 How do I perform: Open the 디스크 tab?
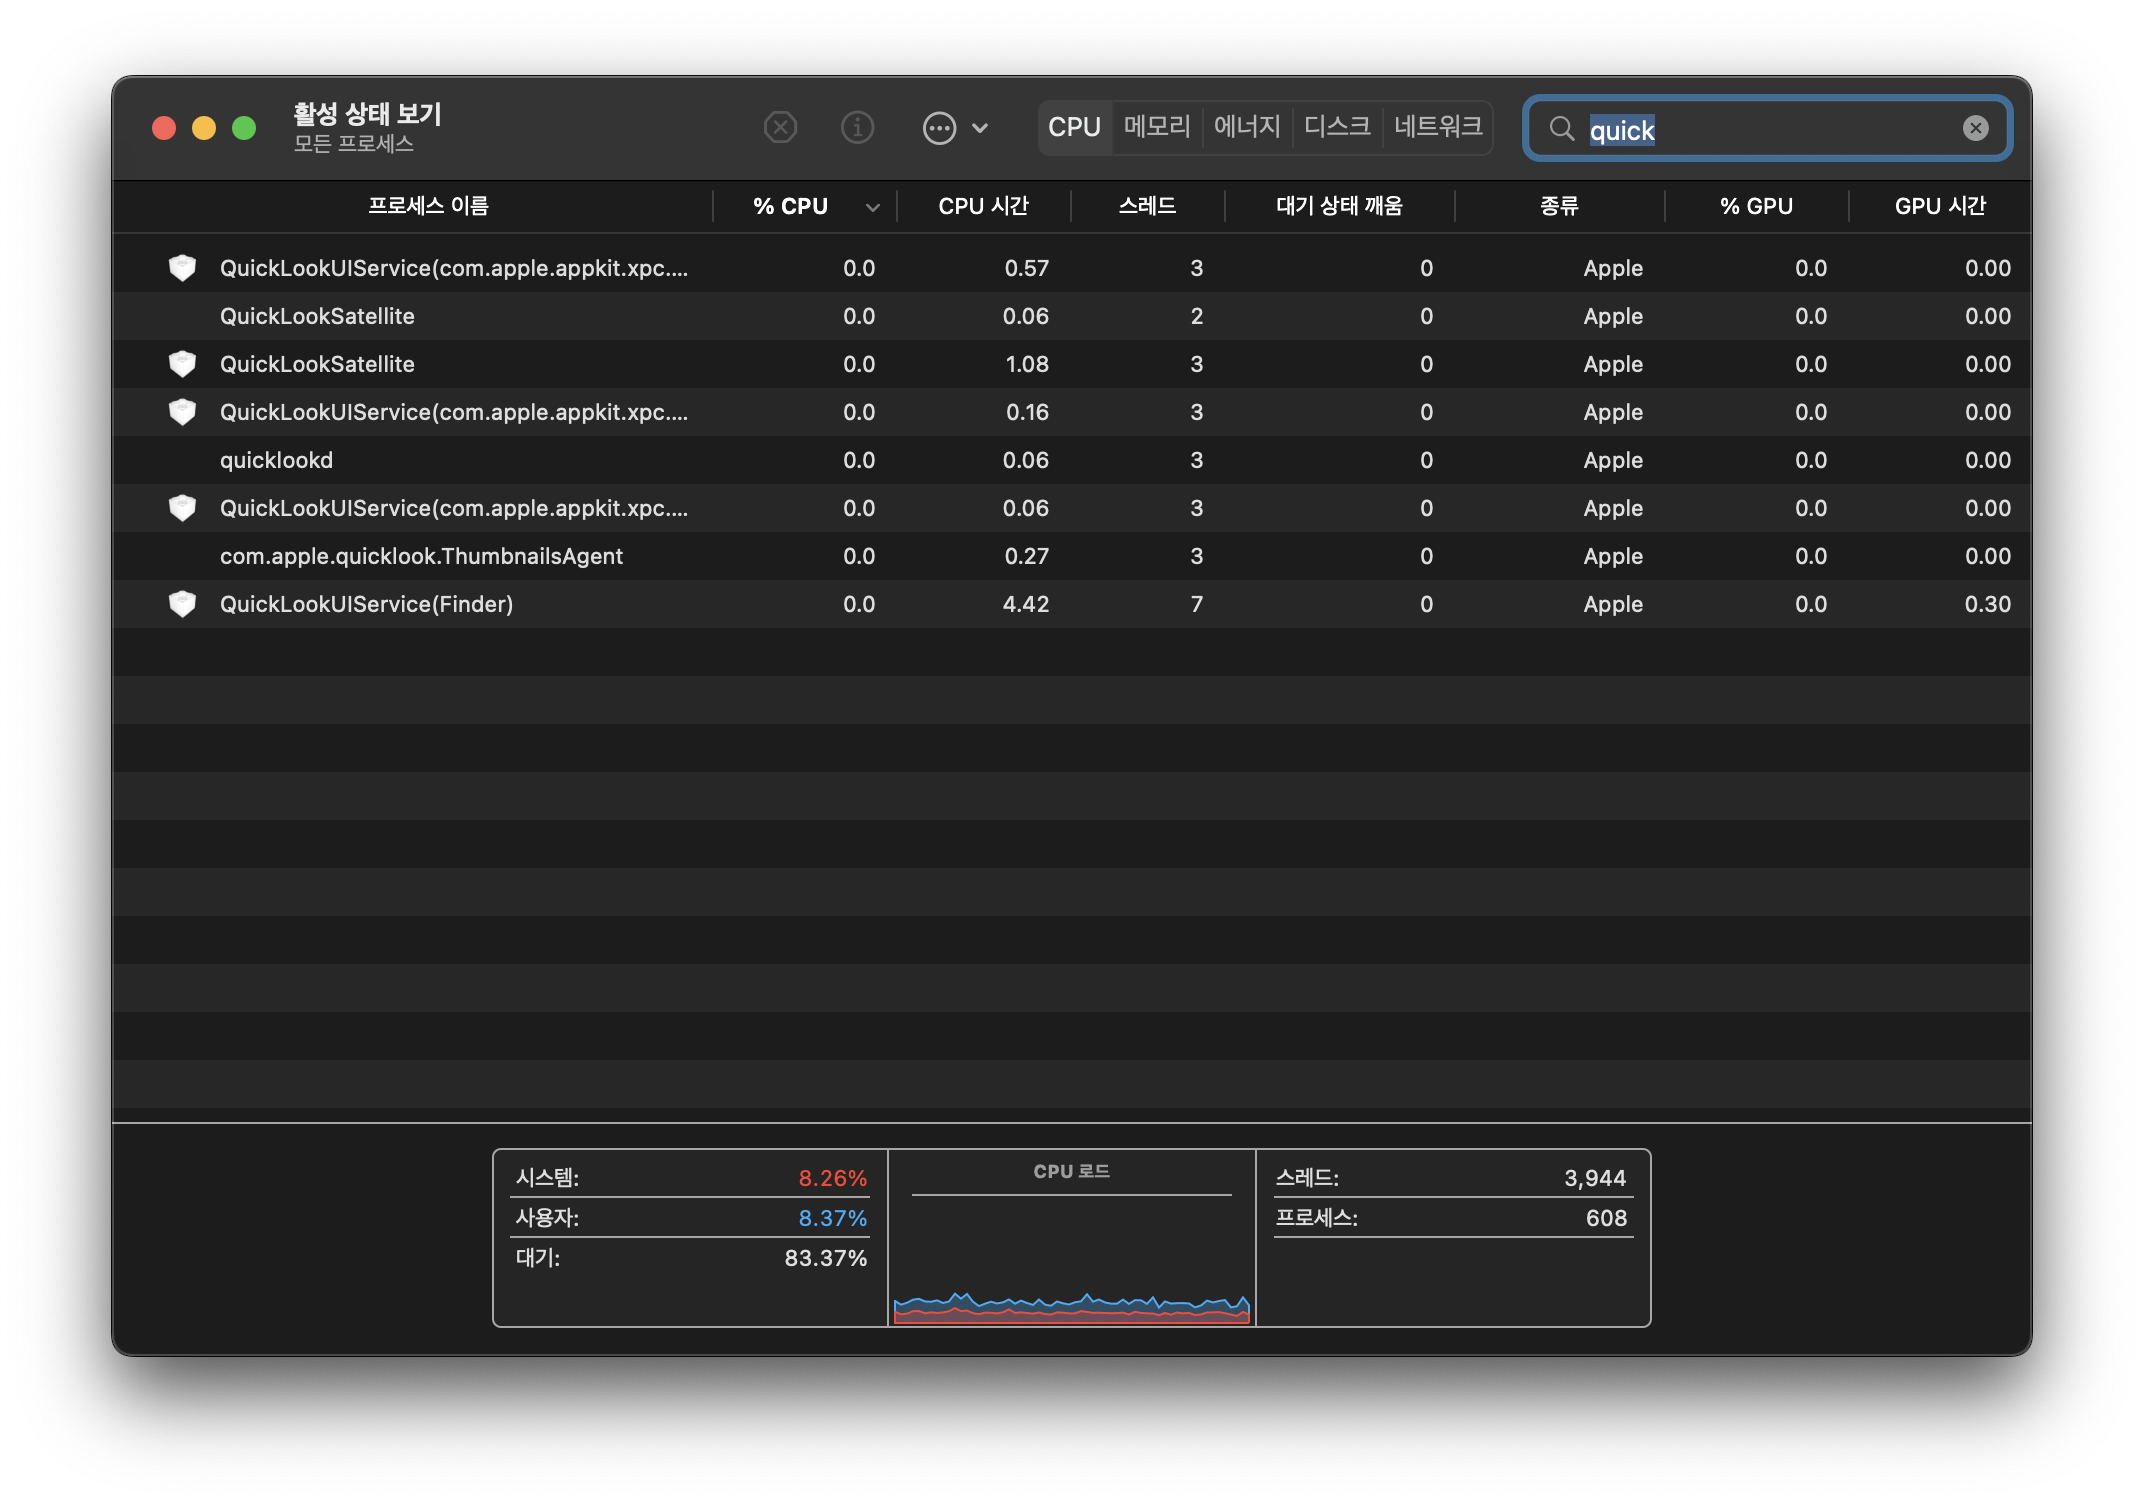[x=1337, y=127]
